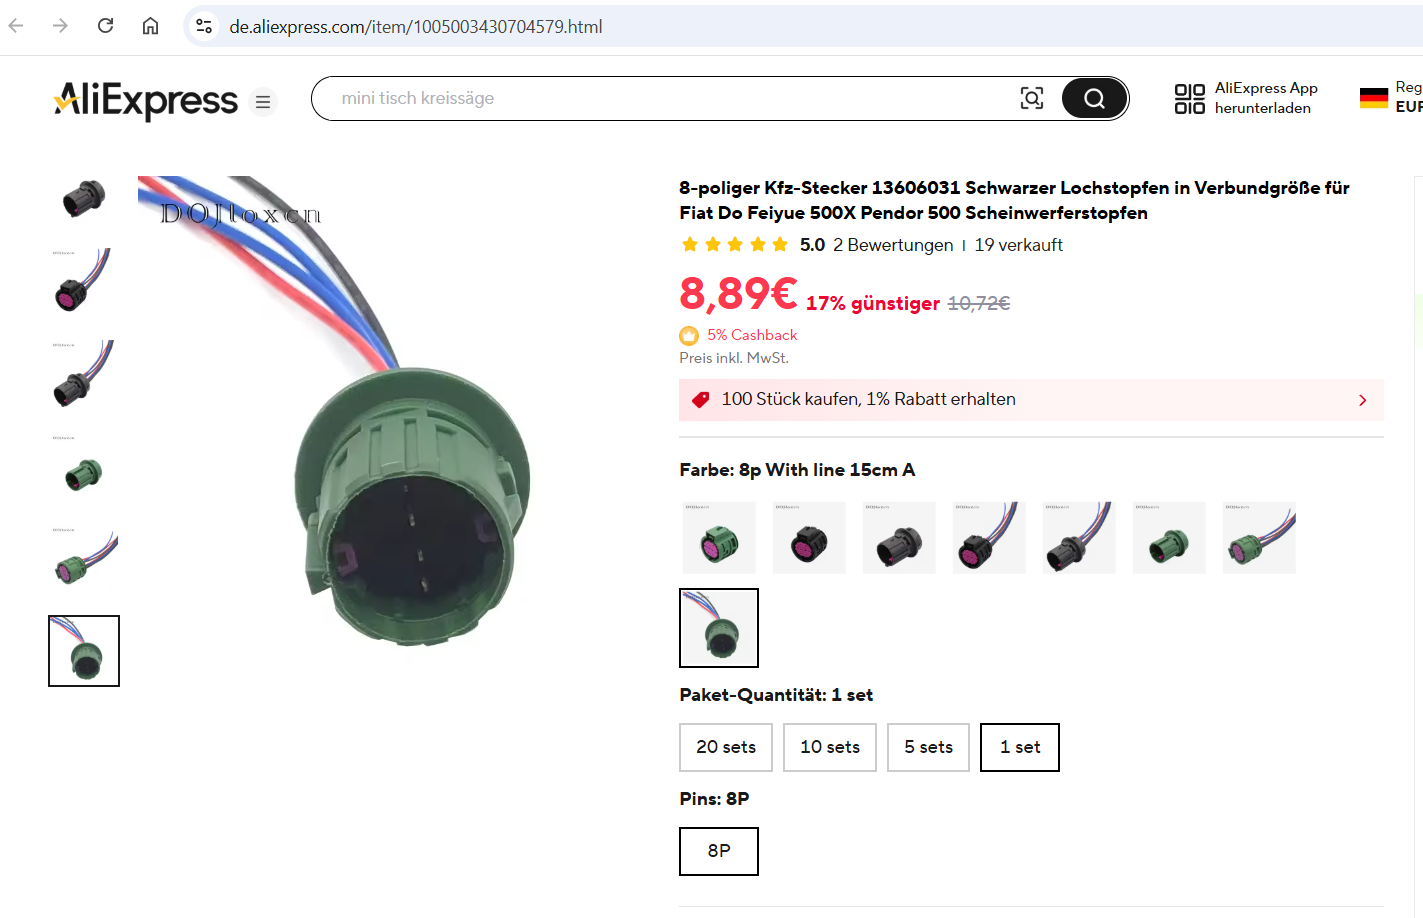Image resolution: width=1423 pixels, height=918 pixels.
Task: Focus the search field mini tisch kreissäge
Action: click(670, 98)
